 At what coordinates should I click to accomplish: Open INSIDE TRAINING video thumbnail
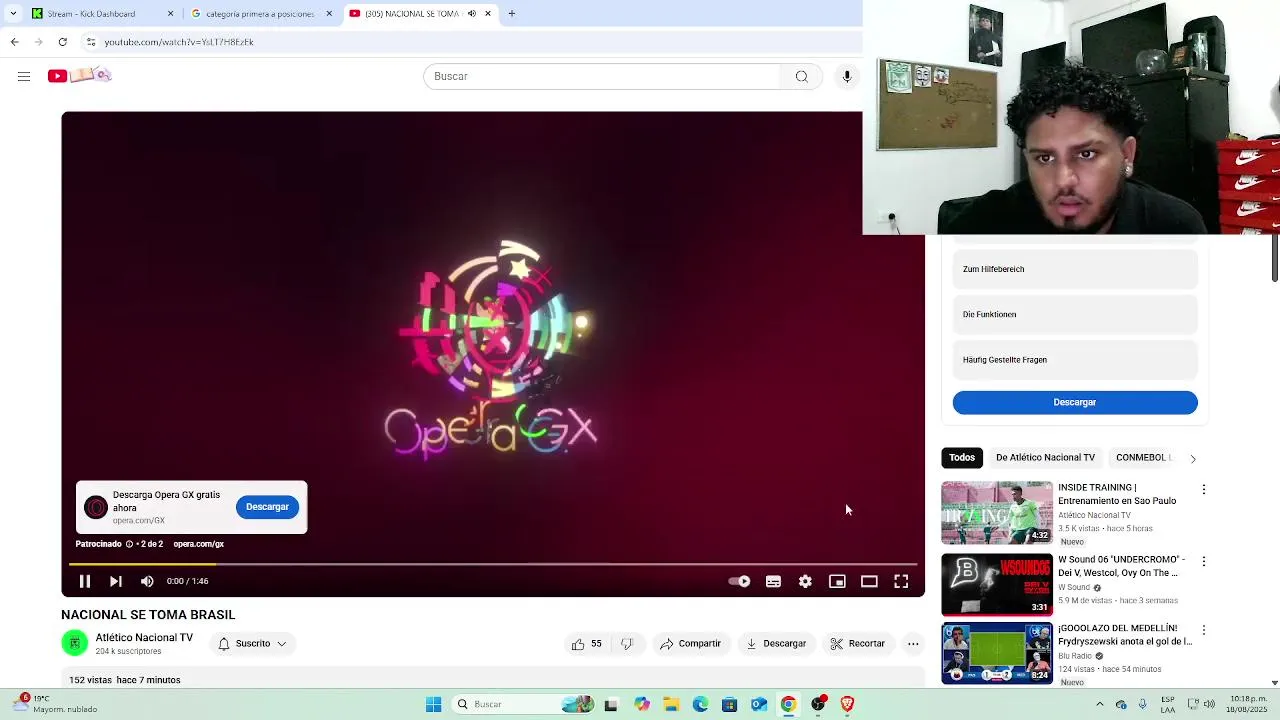[997, 513]
